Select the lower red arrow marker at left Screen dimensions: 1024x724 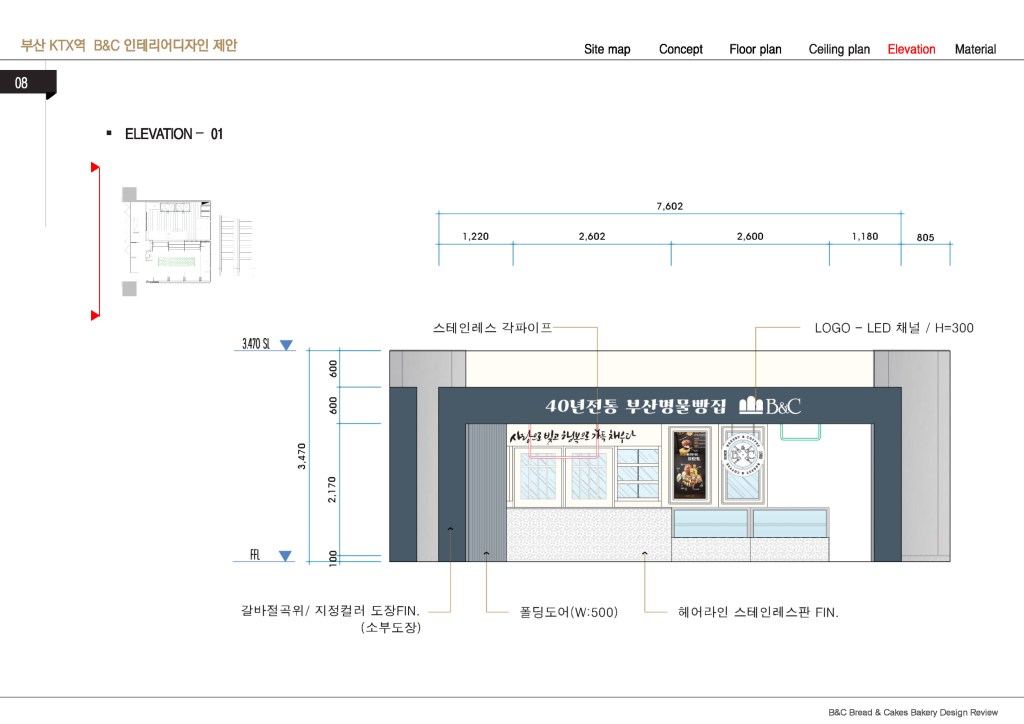click(x=95, y=315)
